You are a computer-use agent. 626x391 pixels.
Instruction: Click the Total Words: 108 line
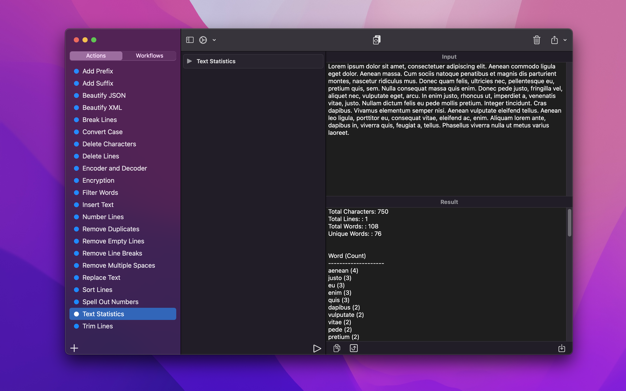tap(353, 226)
